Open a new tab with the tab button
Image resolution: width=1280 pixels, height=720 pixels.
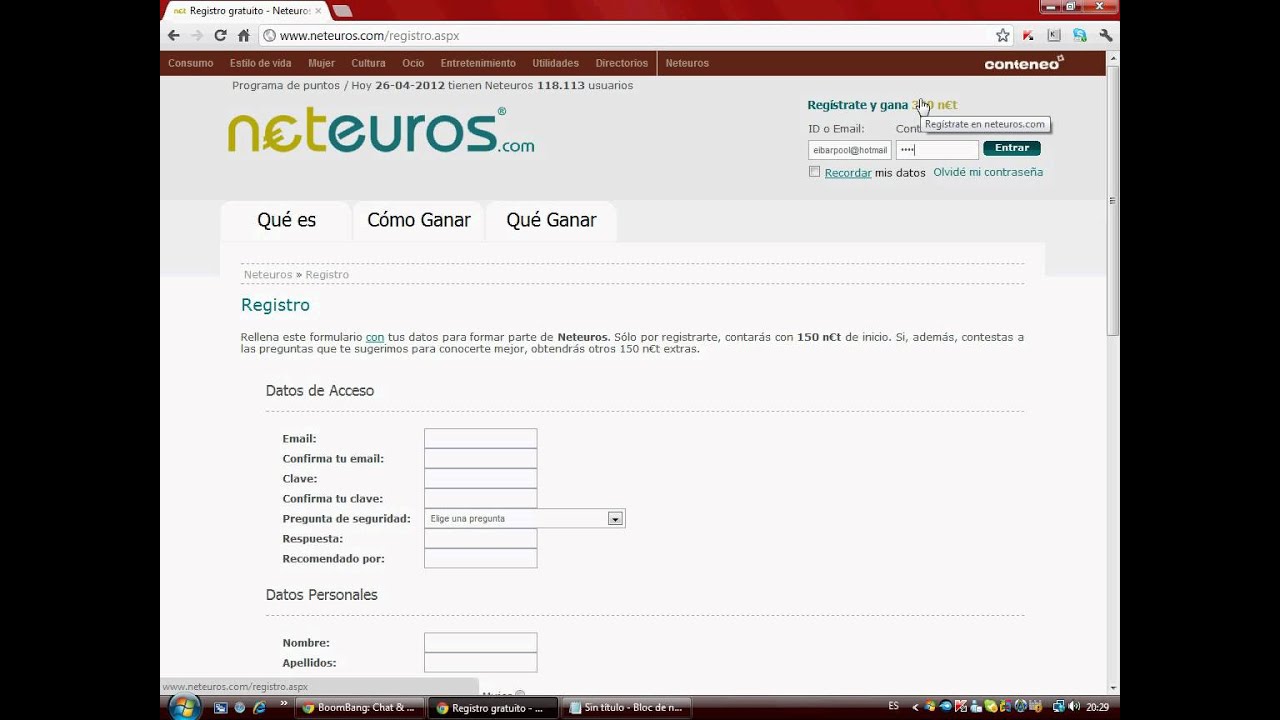(x=342, y=11)
